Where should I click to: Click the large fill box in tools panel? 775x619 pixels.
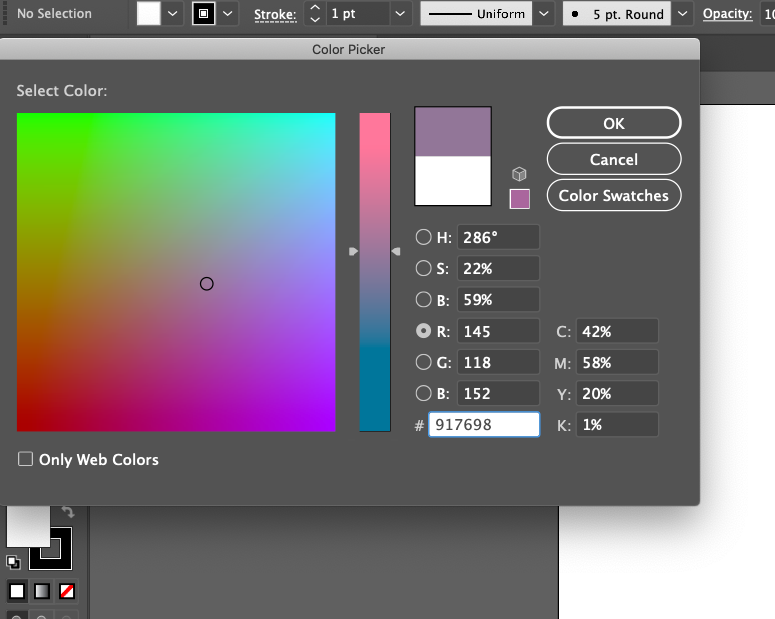click(x=27, y=525)
